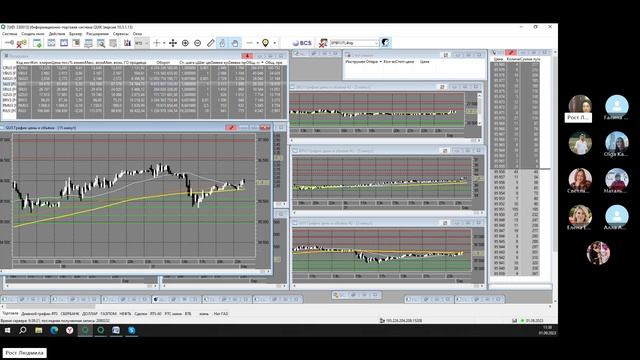
Task: Click the line style tool icon
Action: click(x=249, y=43)
